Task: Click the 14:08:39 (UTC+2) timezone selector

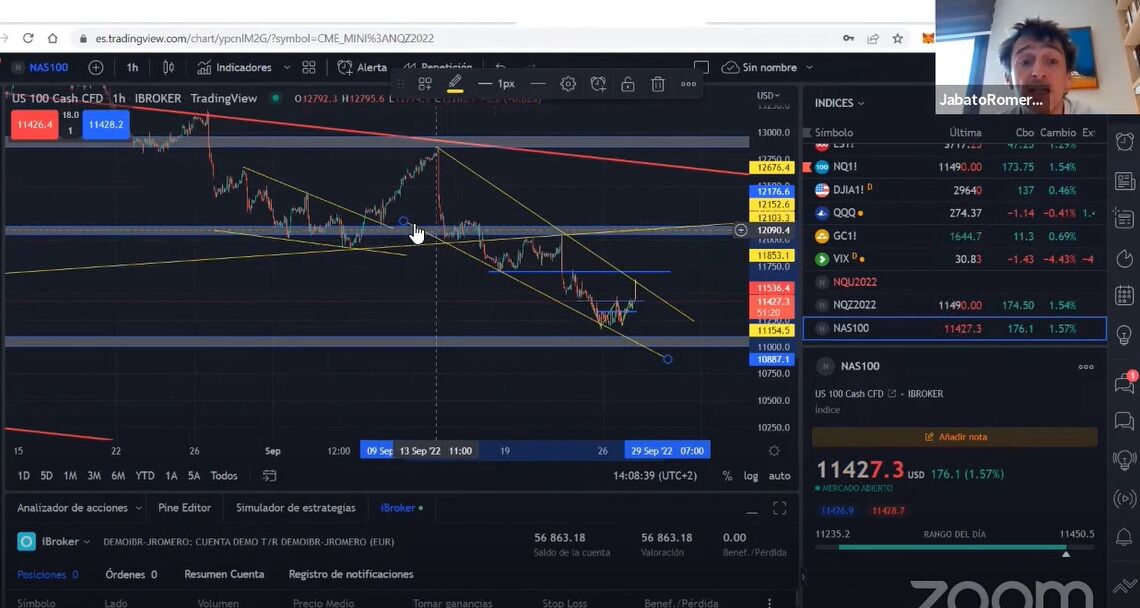Action: pyautogui.click(x=654, y=476)
